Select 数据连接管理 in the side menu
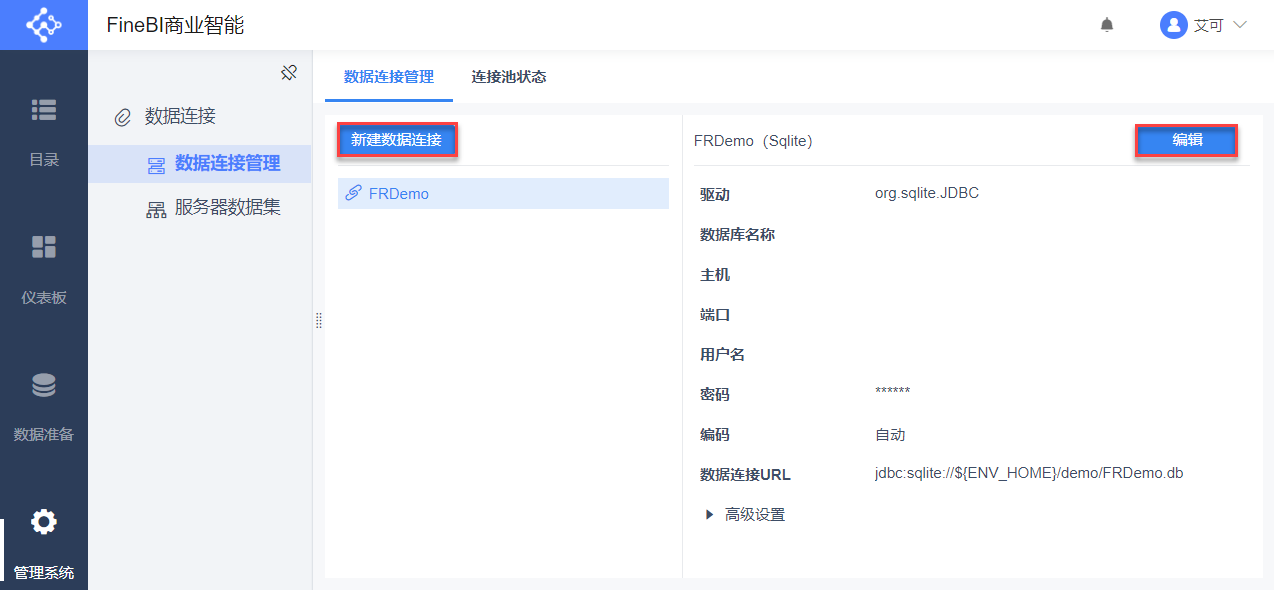This screenshot has width=1274, height=590. click(199, 164)
